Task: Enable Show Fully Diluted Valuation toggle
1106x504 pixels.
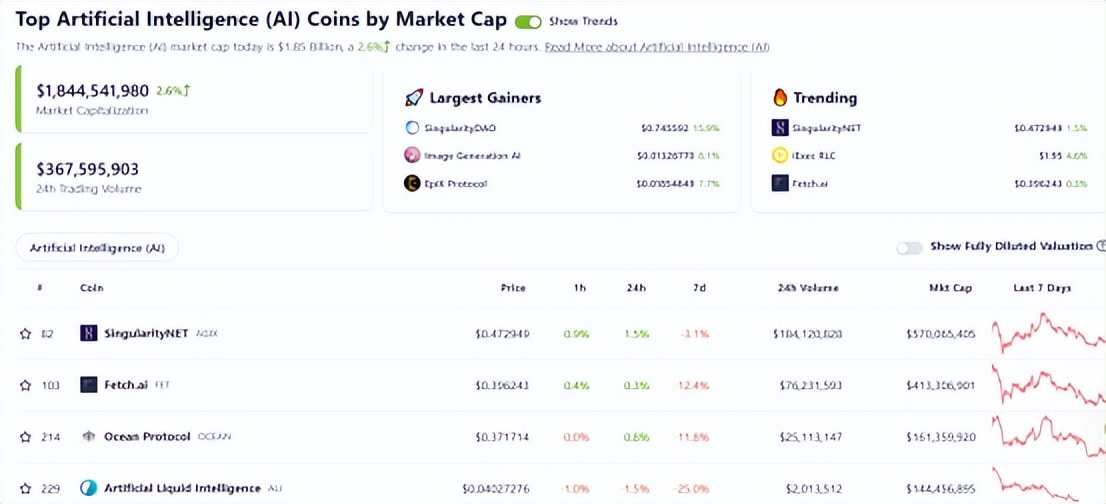Action: (x=909, y=247)
